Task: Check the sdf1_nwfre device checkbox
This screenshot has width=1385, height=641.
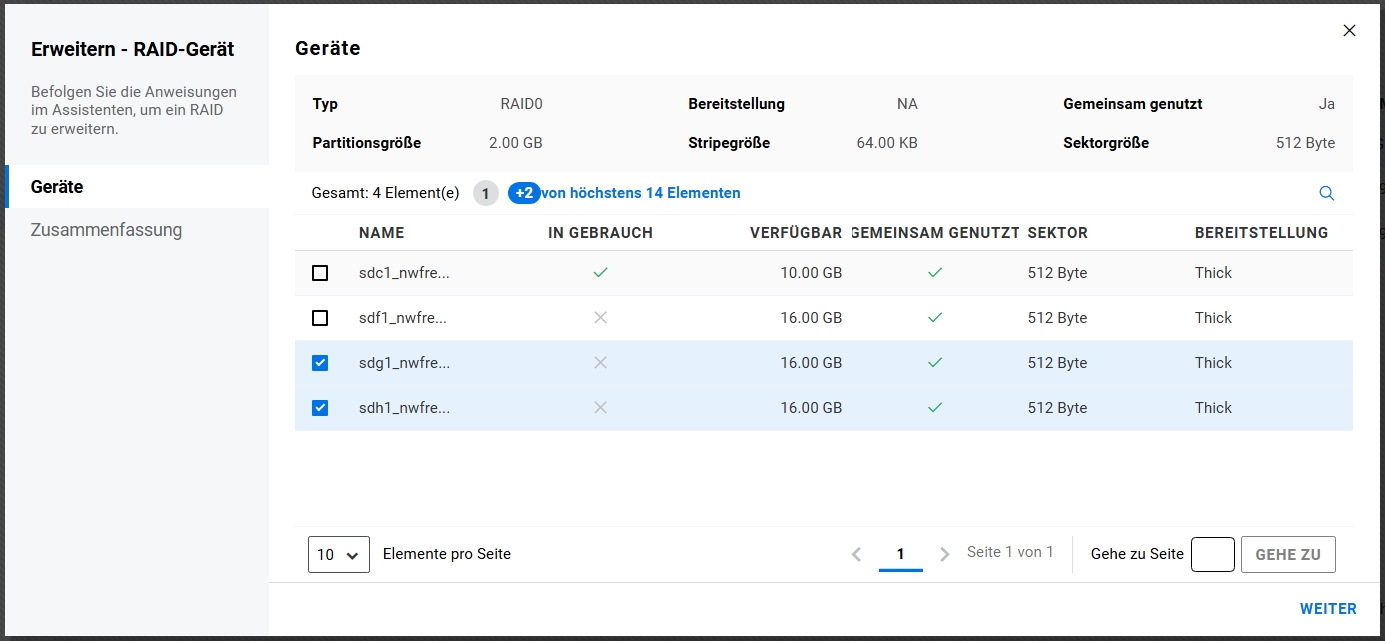Action: point(320,318)
